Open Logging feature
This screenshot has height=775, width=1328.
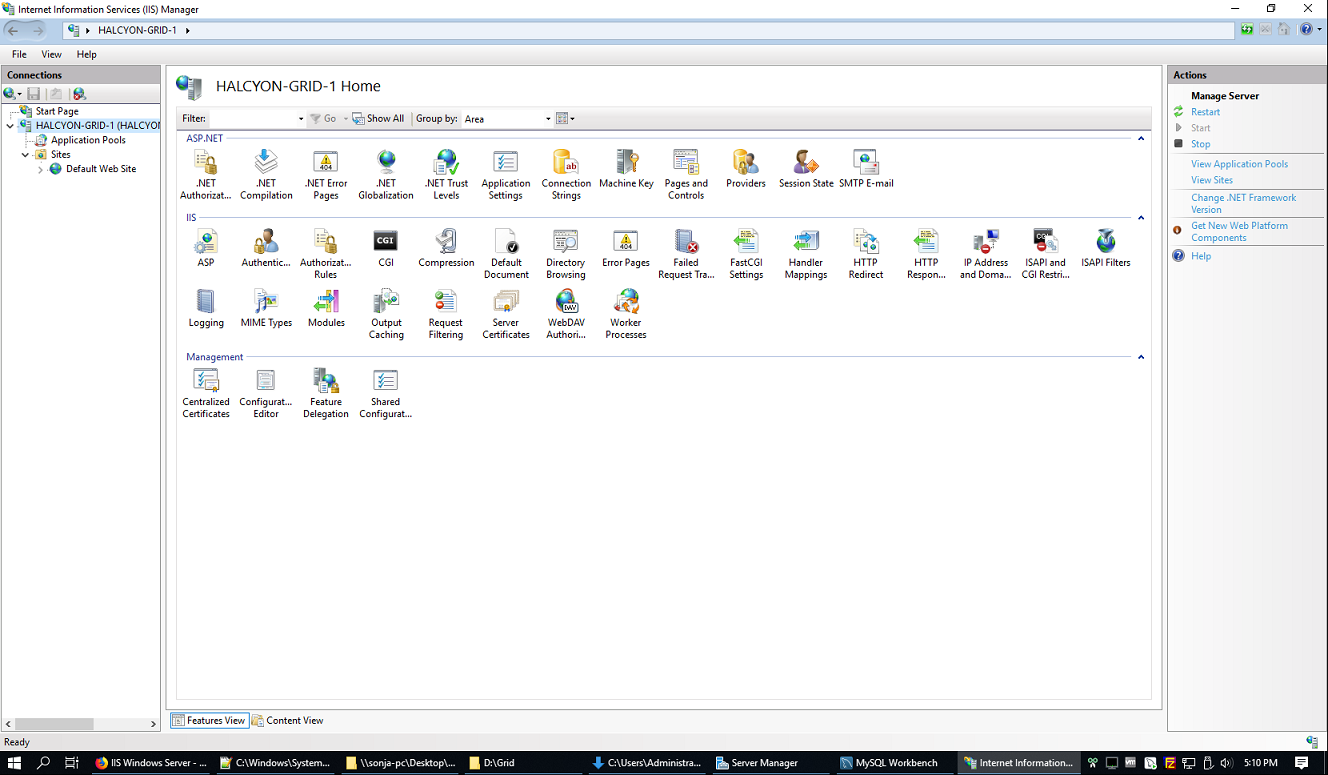(206, 308)
